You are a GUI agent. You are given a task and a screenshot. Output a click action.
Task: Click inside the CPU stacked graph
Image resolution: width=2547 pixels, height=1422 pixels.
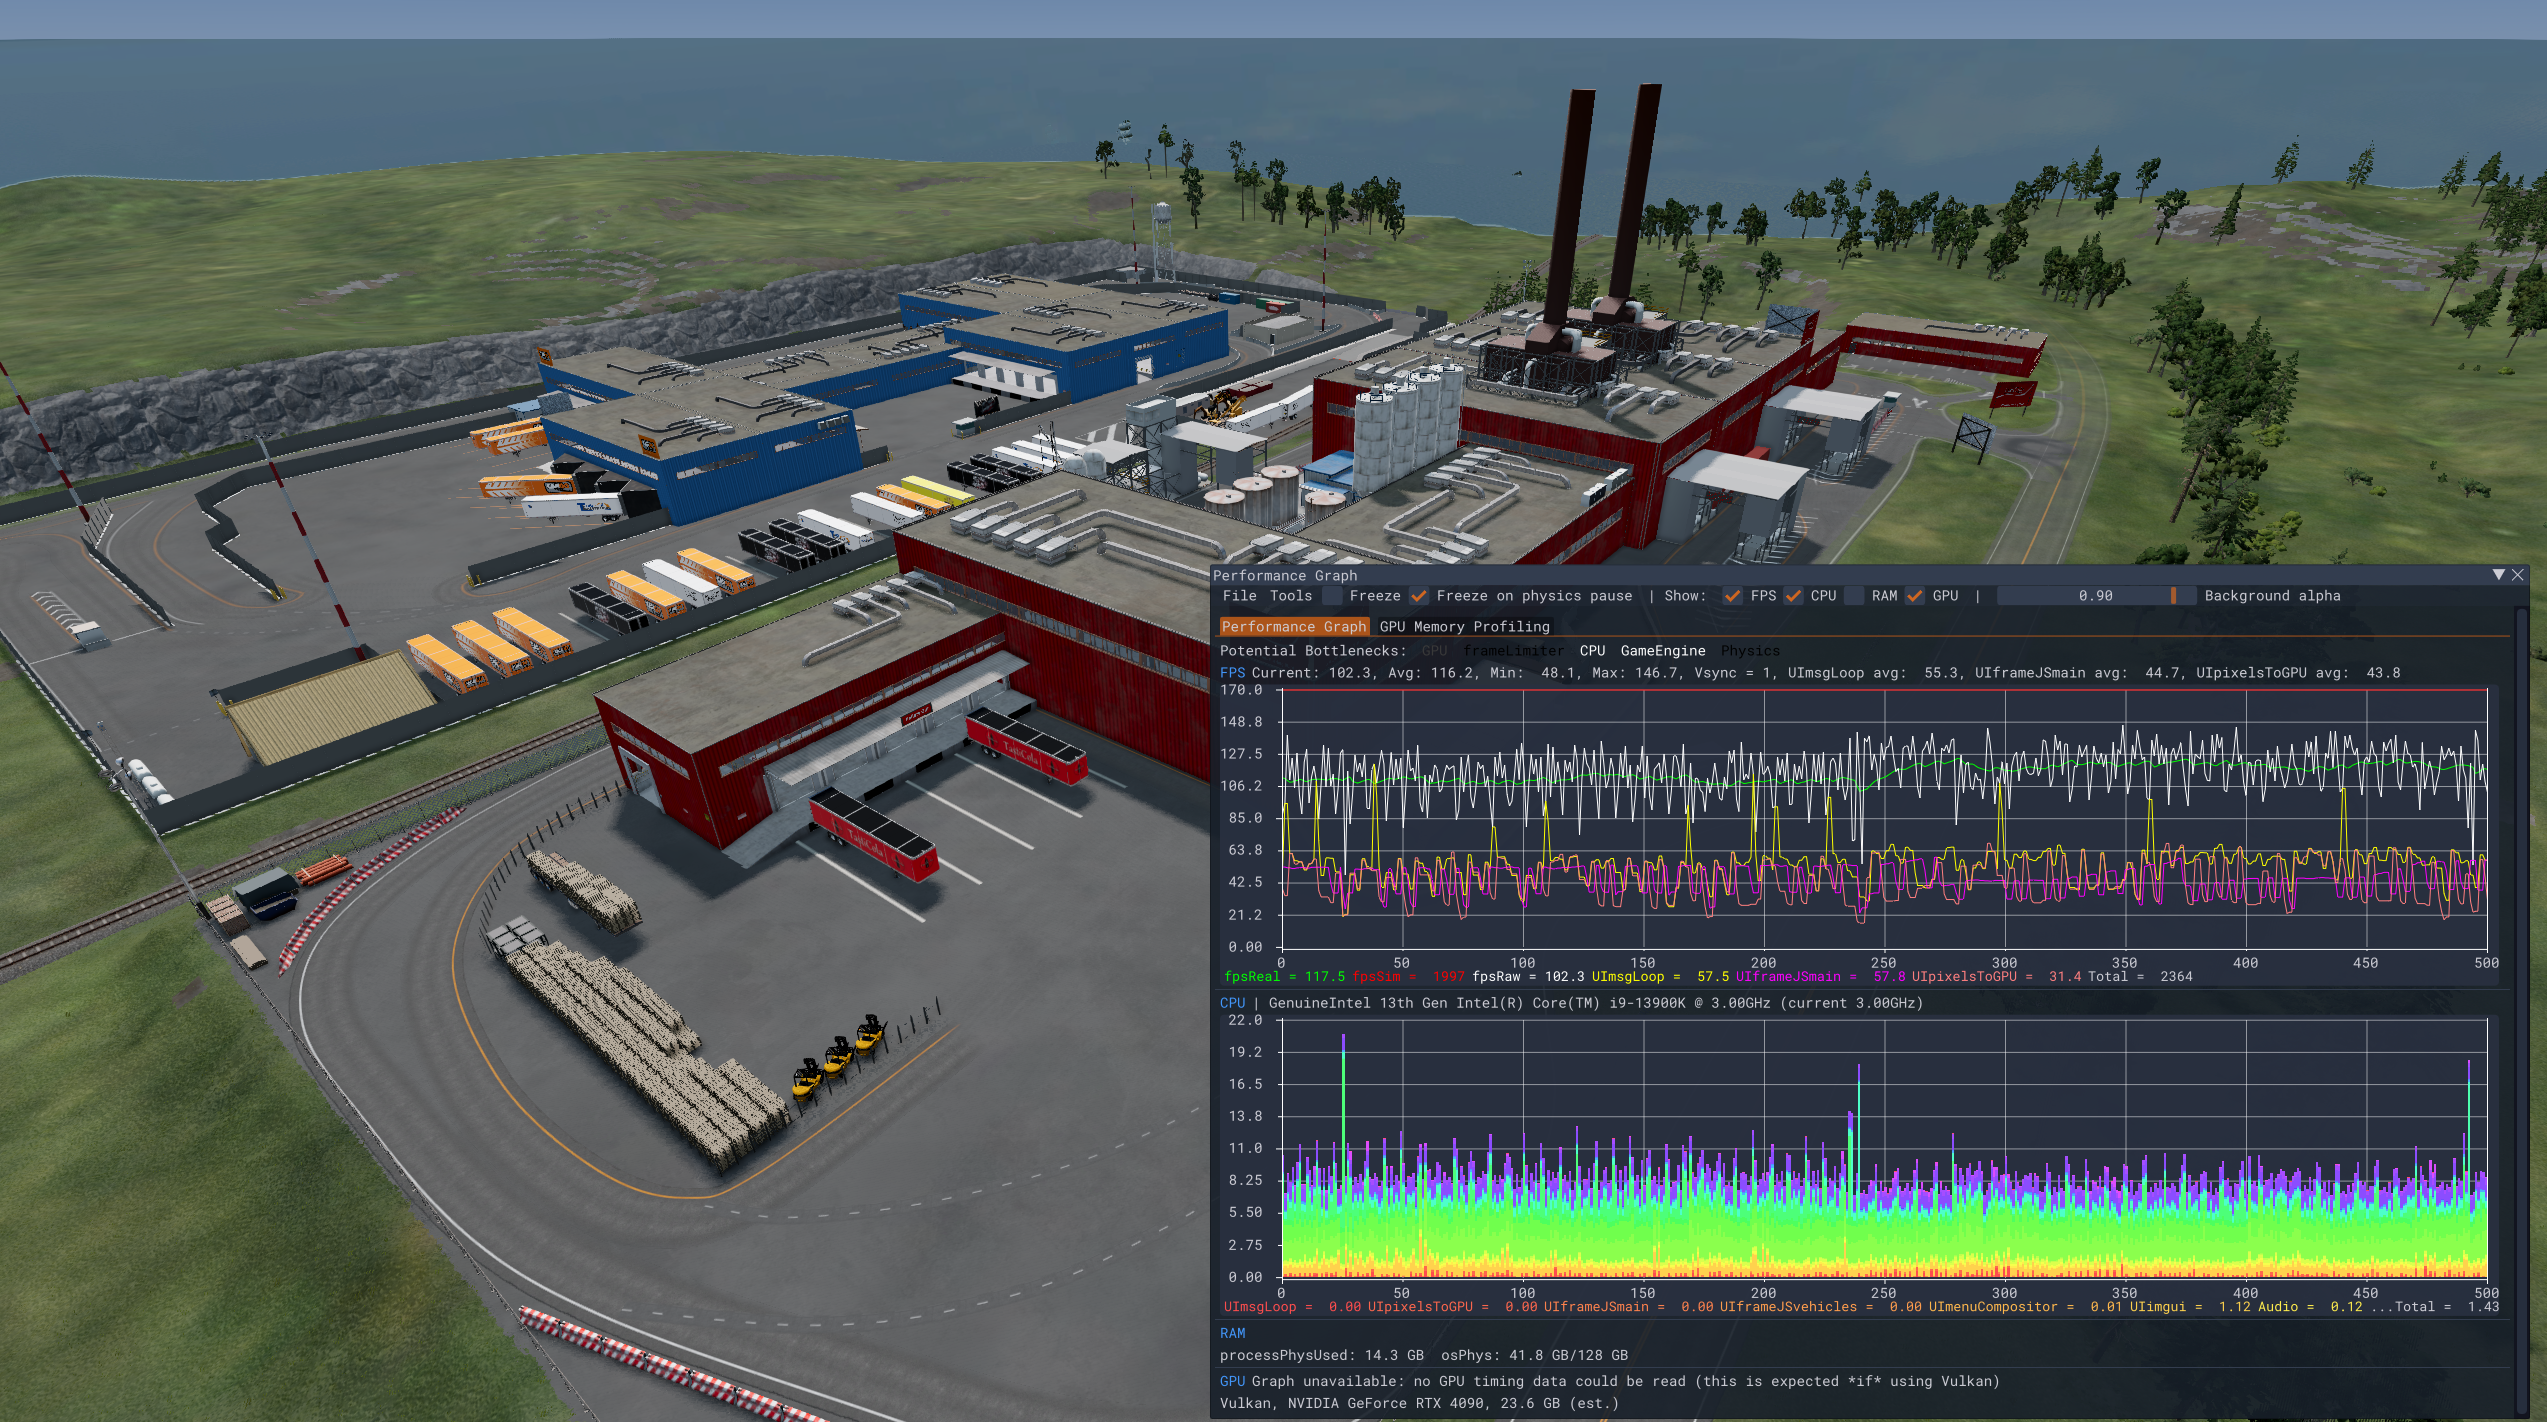[x=1884, y=1149]
